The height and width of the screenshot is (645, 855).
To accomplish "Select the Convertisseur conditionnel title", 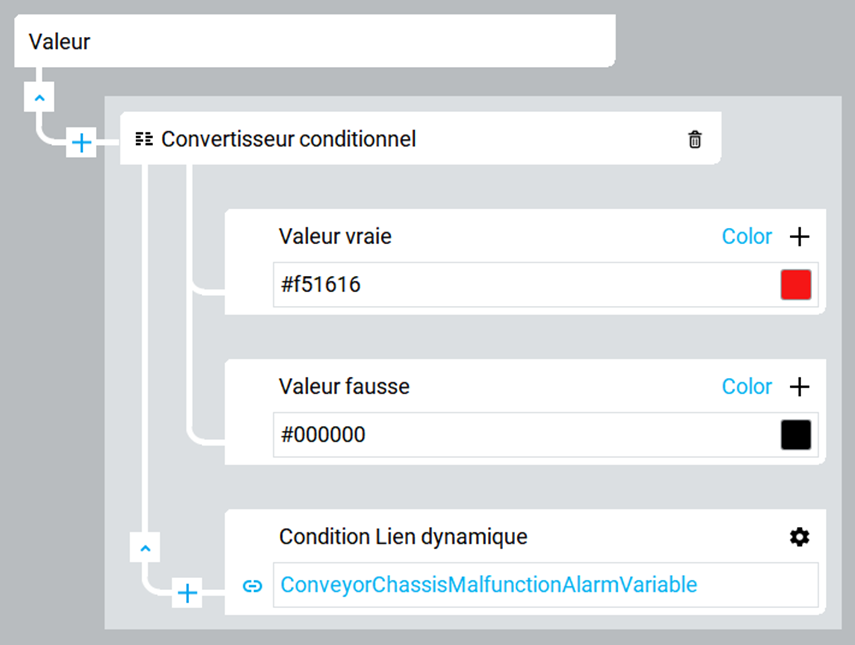I will (288, 139).
